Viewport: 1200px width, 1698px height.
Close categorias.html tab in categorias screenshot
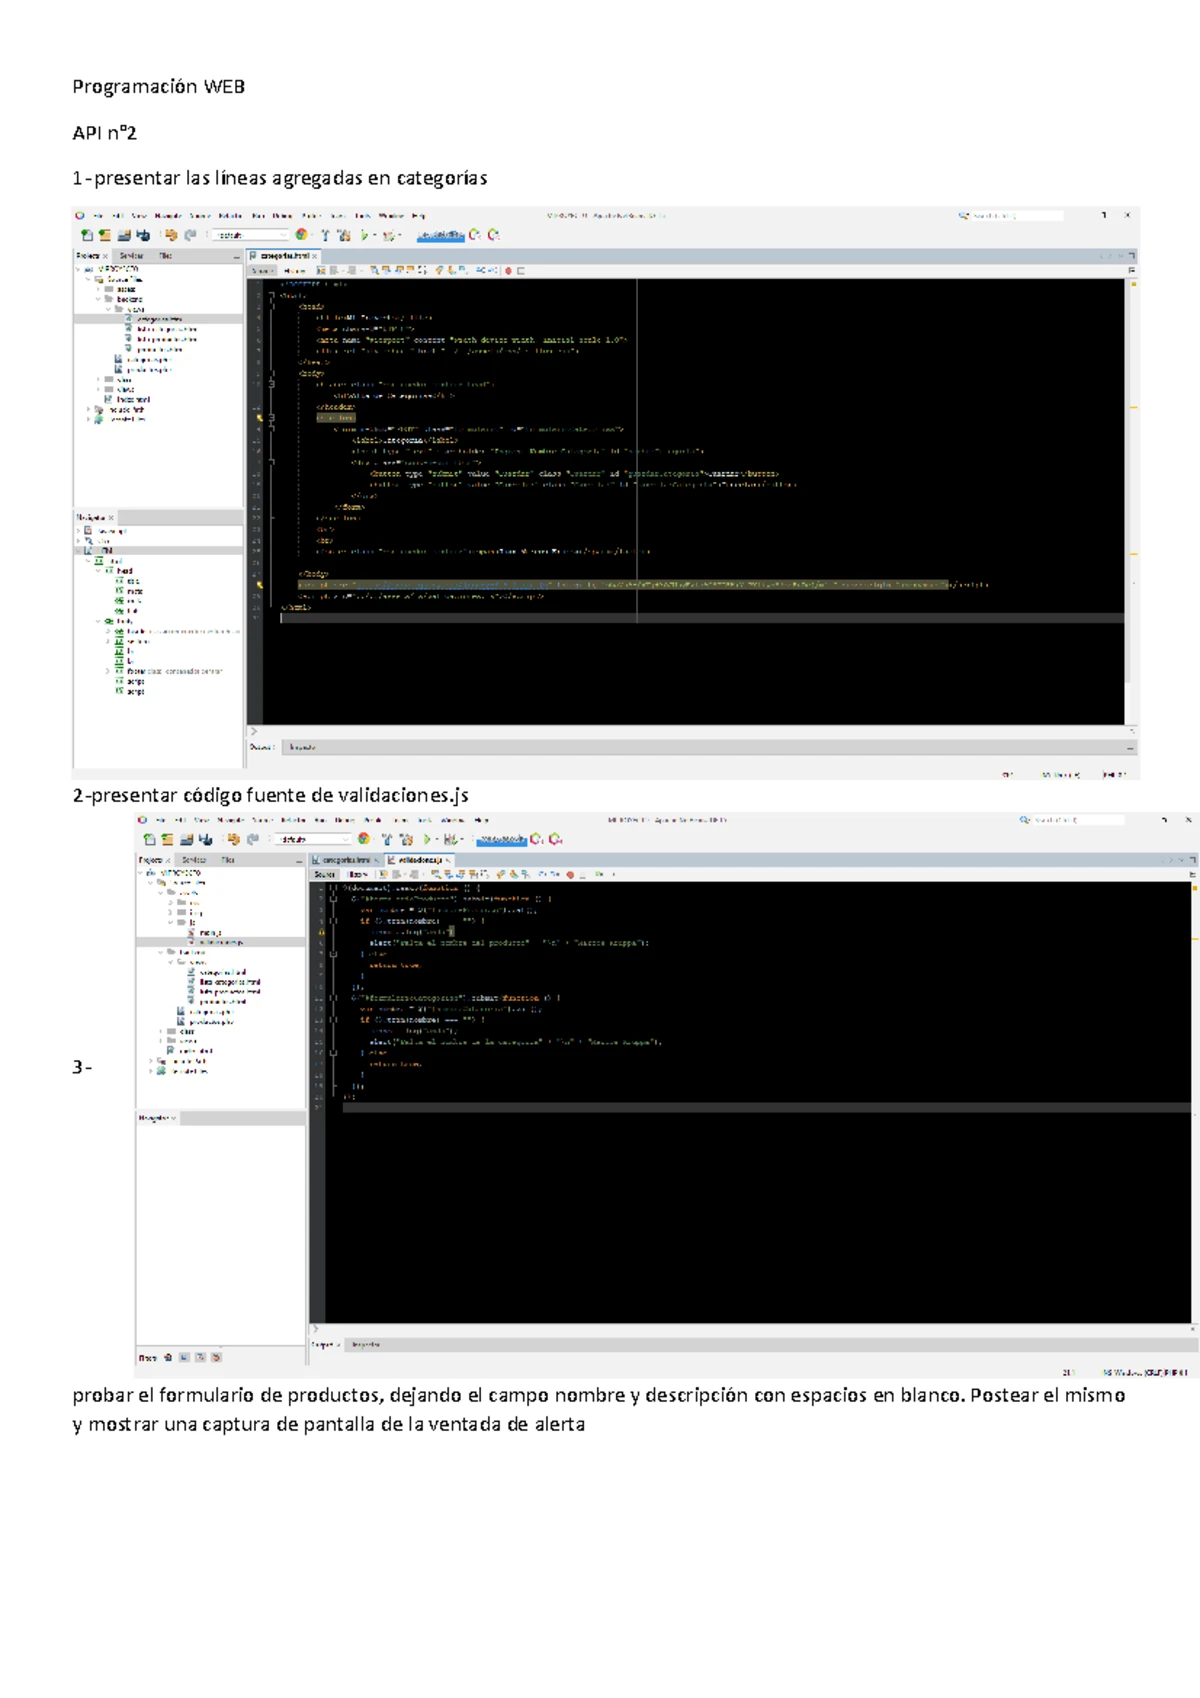tap(314, 256)
